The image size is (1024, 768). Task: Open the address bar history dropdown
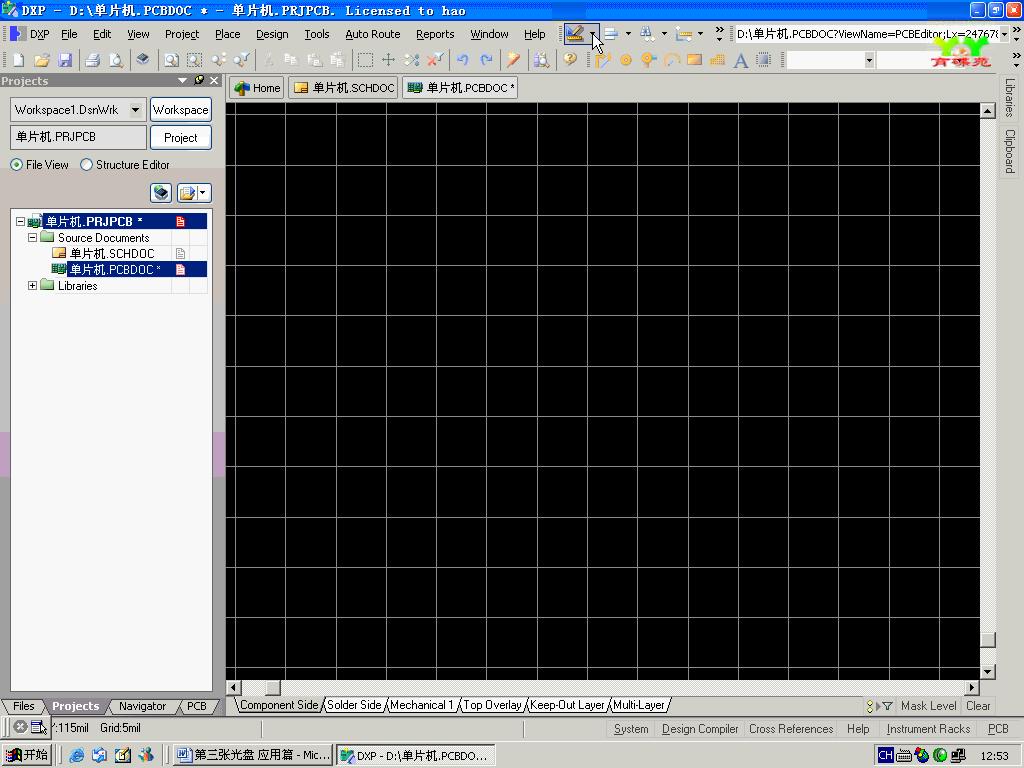pos(1004,34)
